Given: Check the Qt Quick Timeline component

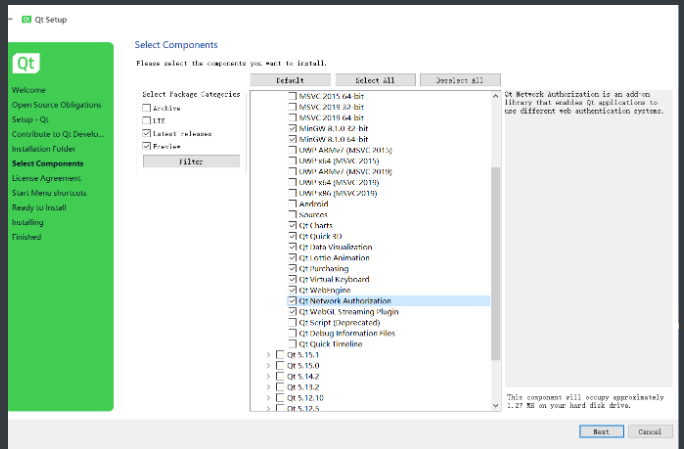Looking at the screenshot, I should pyautogui.click(x=293, y=344).
